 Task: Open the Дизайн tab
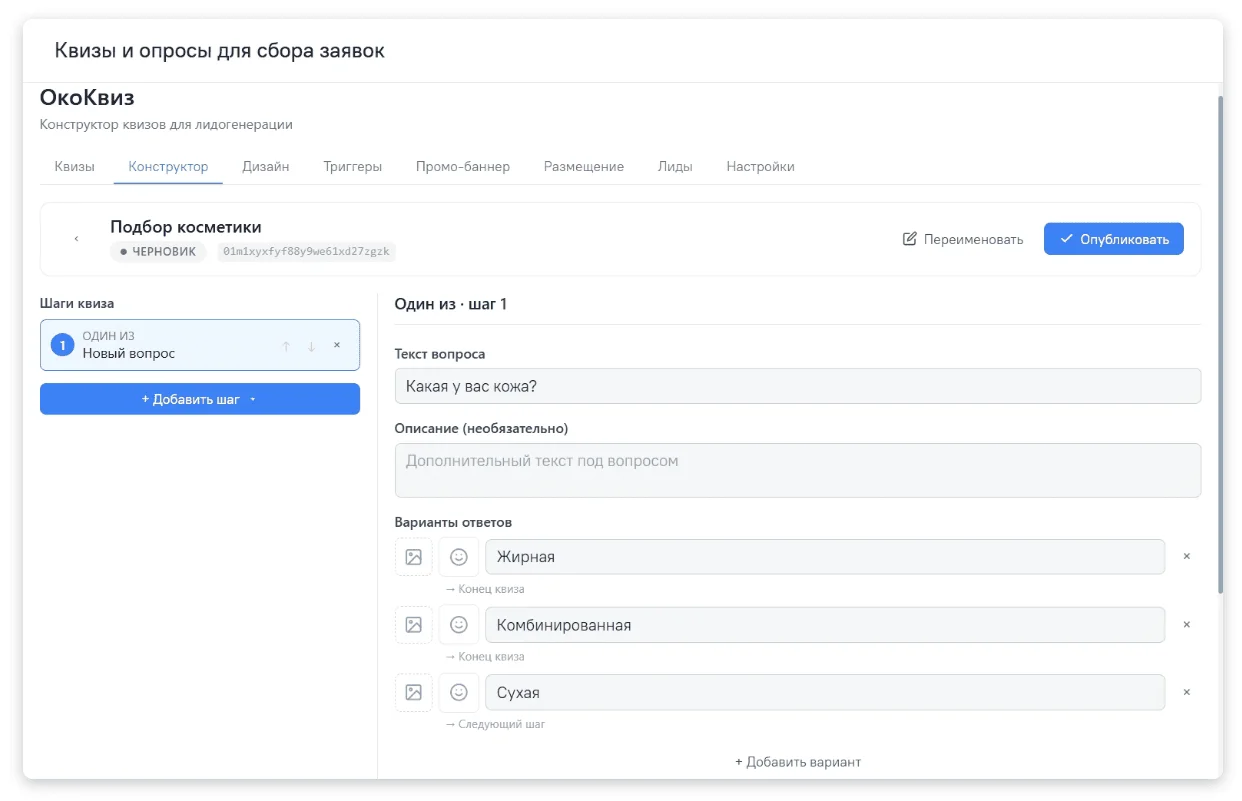point(266,167)
